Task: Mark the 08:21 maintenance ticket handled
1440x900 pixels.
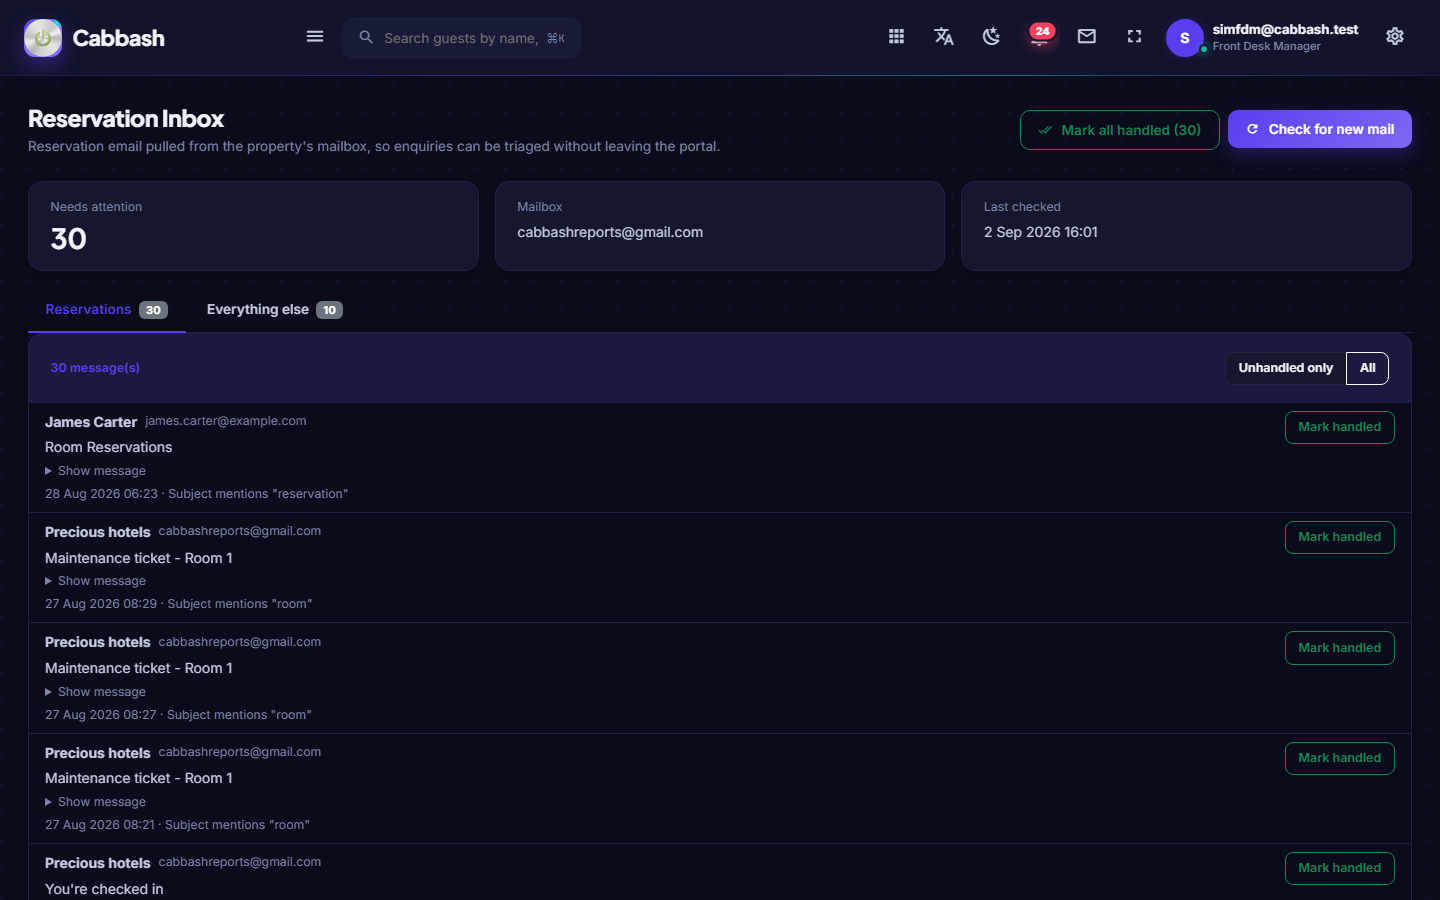Action: click(x=1339, y=758)
